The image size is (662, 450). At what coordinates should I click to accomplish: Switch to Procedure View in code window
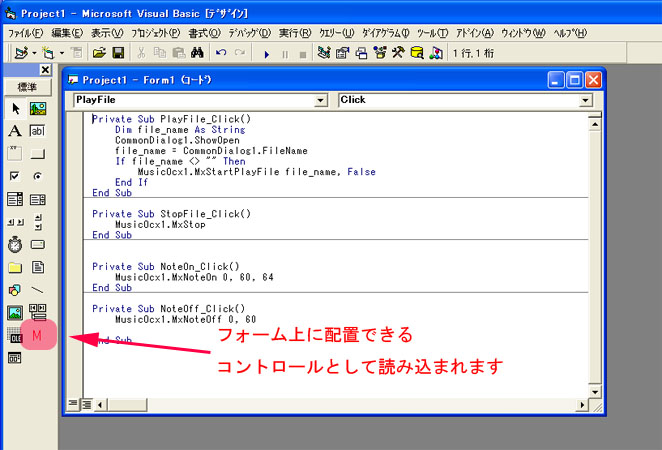click(x=73, y=404)
